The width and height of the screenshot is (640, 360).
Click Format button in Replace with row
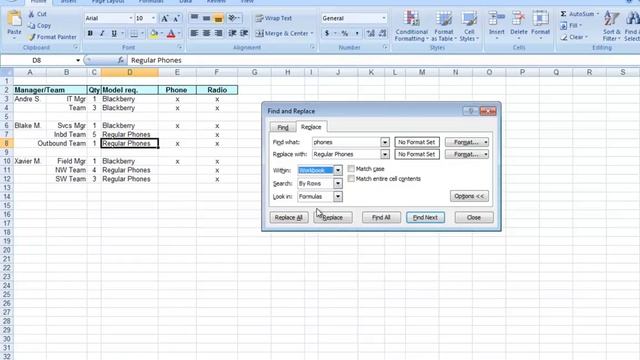coord(467,154)
